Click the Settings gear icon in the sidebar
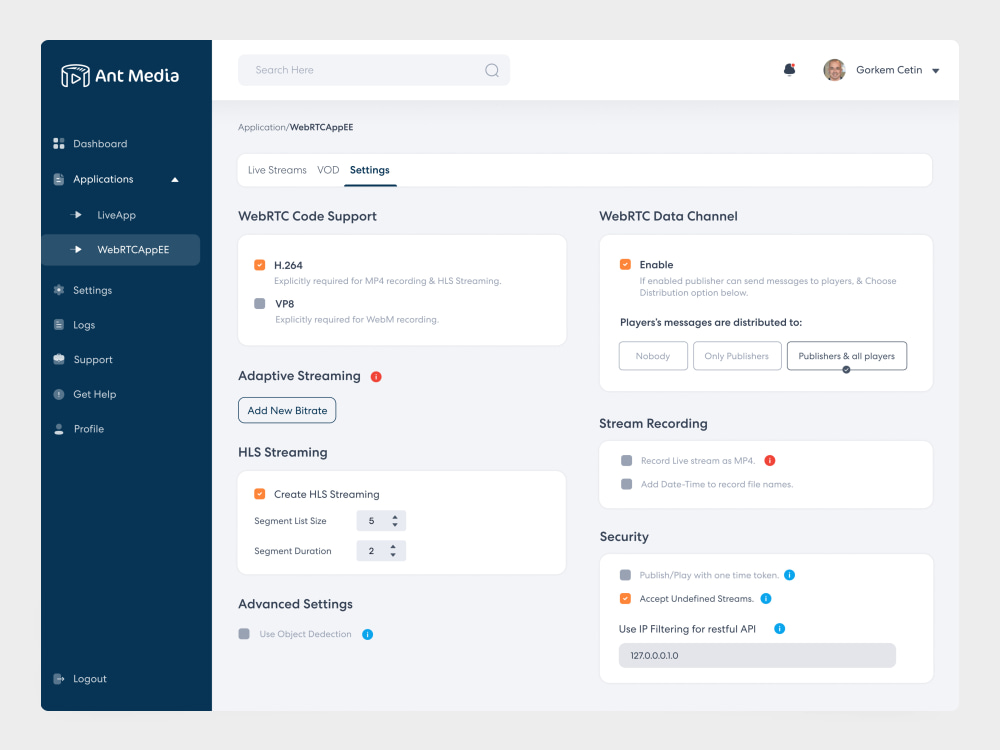Viewport: 1000px width, 750px height. coord(59,290)
